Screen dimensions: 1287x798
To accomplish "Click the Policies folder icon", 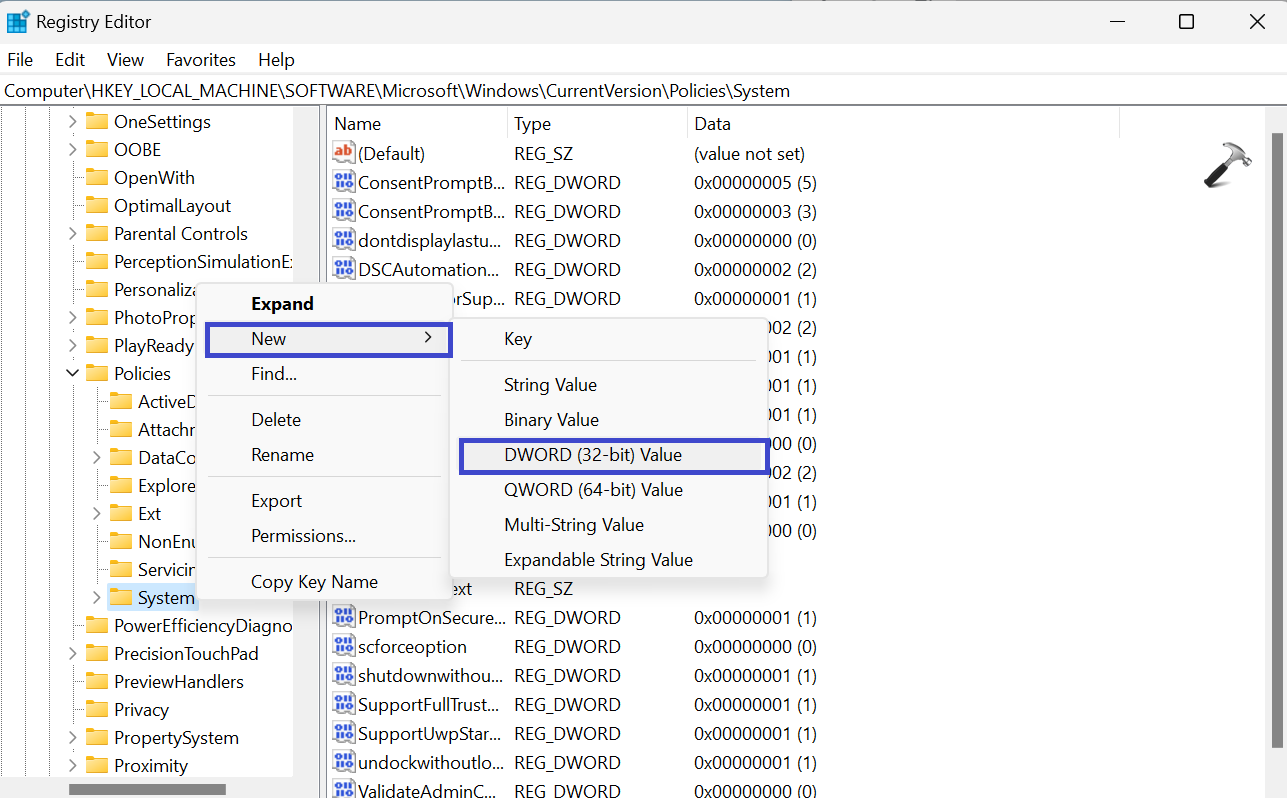I will point(97,374).
